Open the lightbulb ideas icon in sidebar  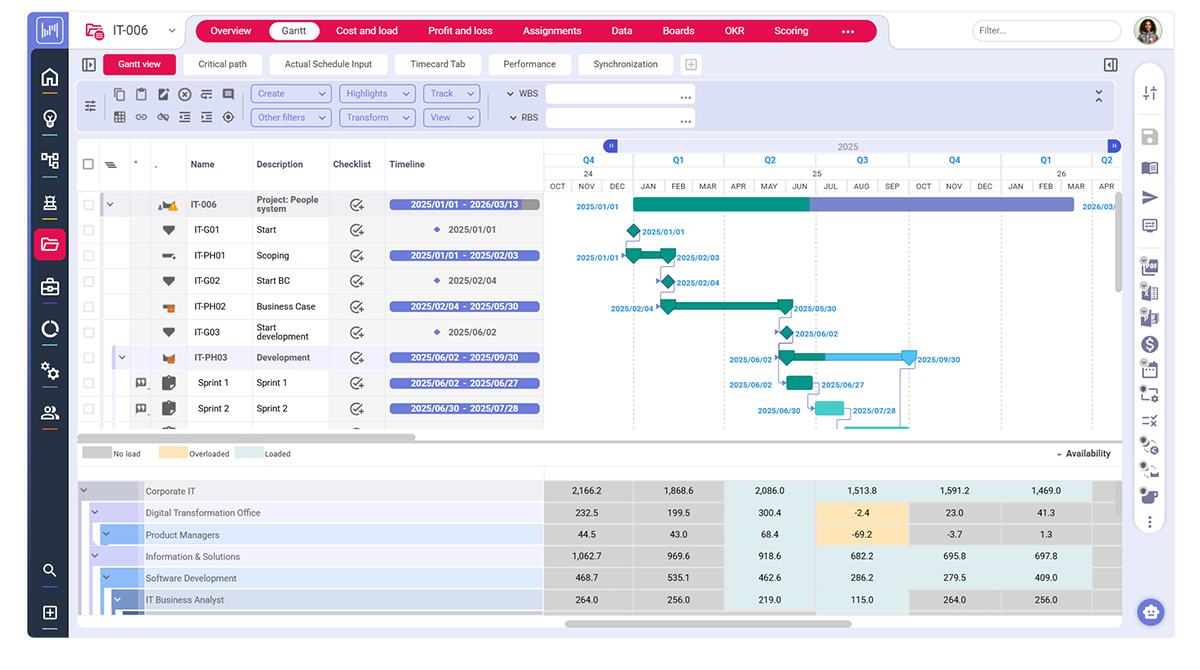tap(49, 119)
